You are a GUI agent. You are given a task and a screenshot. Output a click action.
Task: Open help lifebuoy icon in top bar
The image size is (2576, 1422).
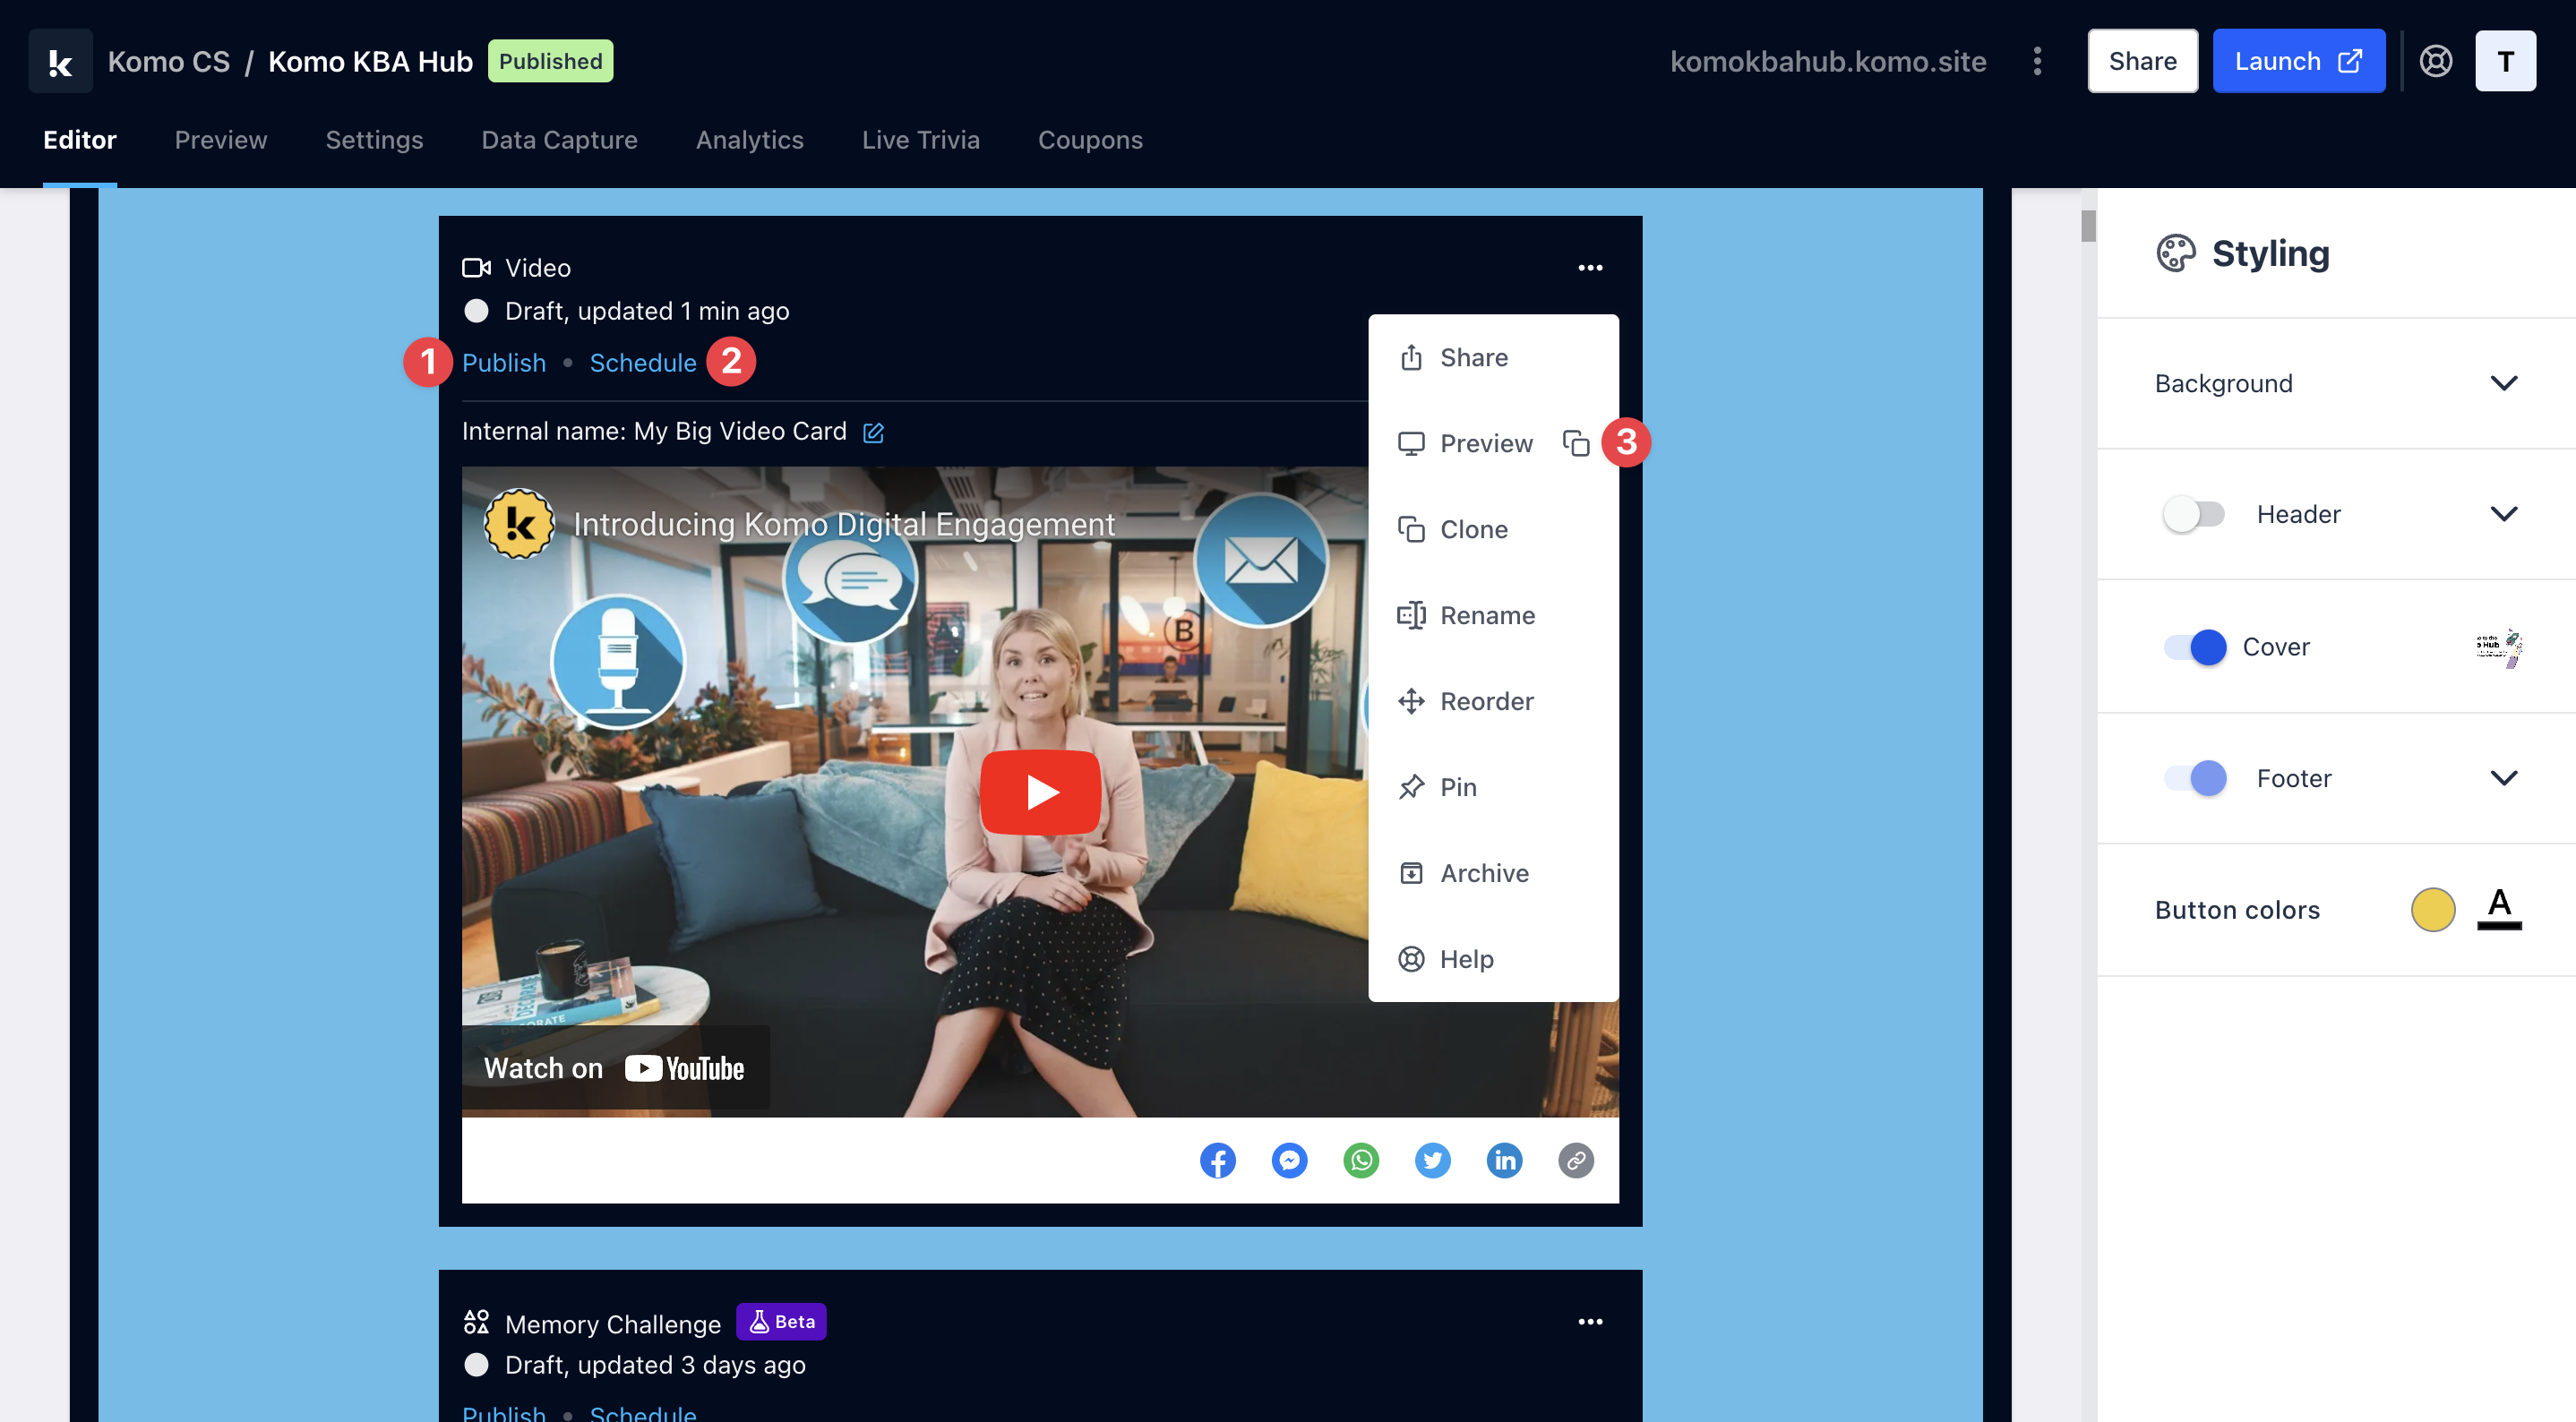(x=2435, y=61)
